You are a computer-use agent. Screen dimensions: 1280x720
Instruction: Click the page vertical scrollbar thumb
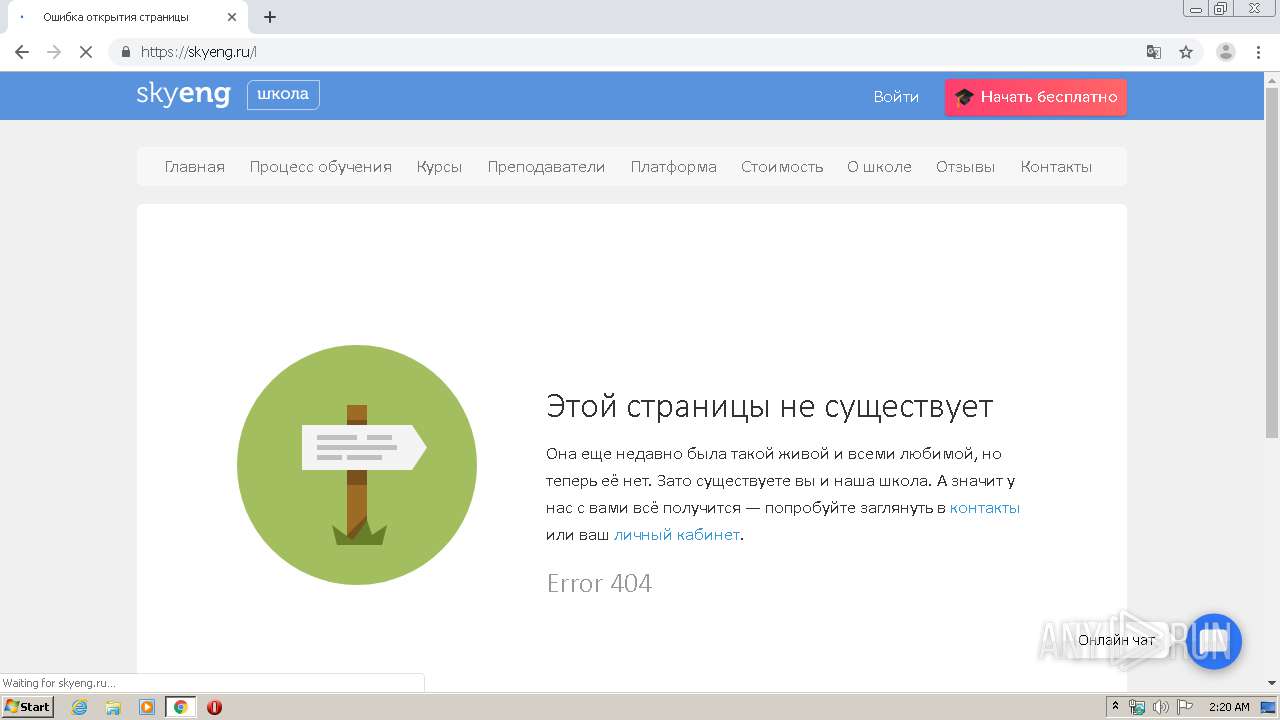[1272, 263]
